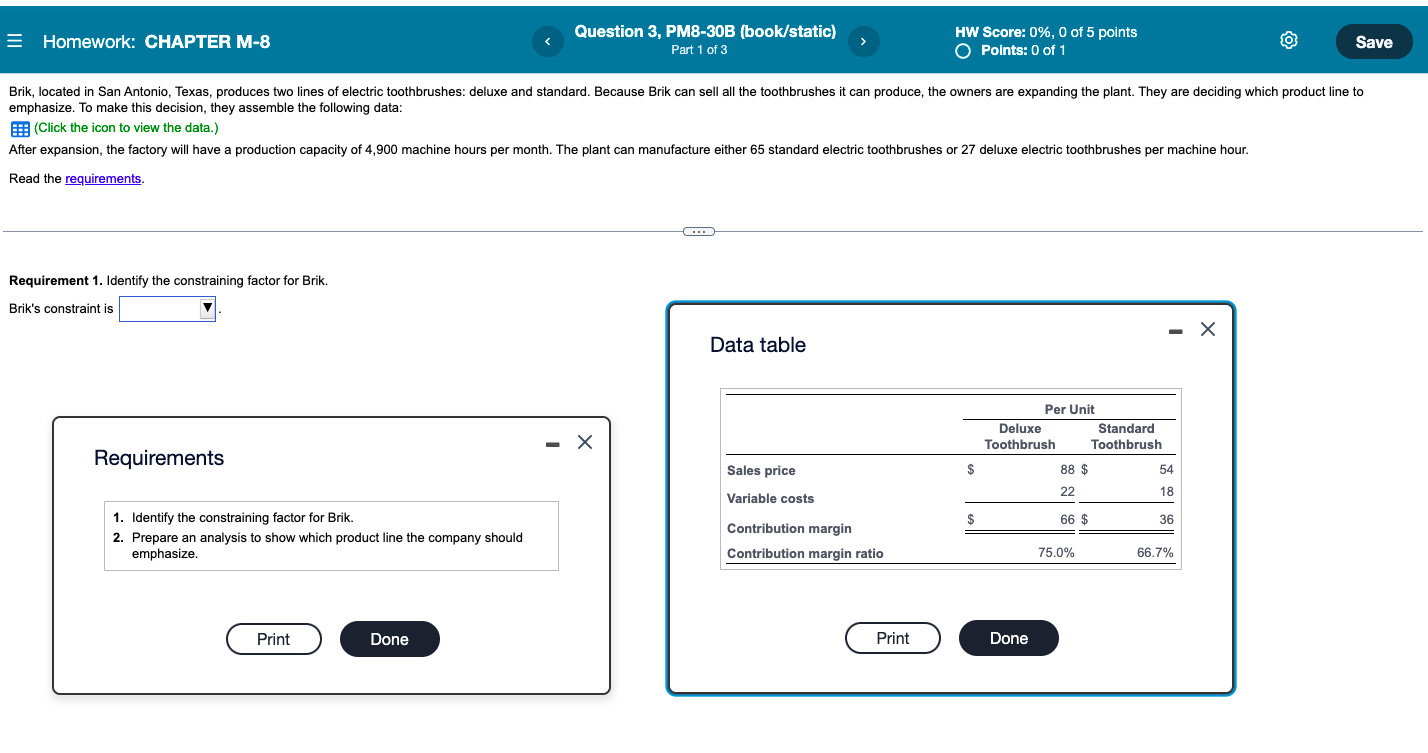
Task: Minimize the Data table dialog
Action: click(1174, 330)
